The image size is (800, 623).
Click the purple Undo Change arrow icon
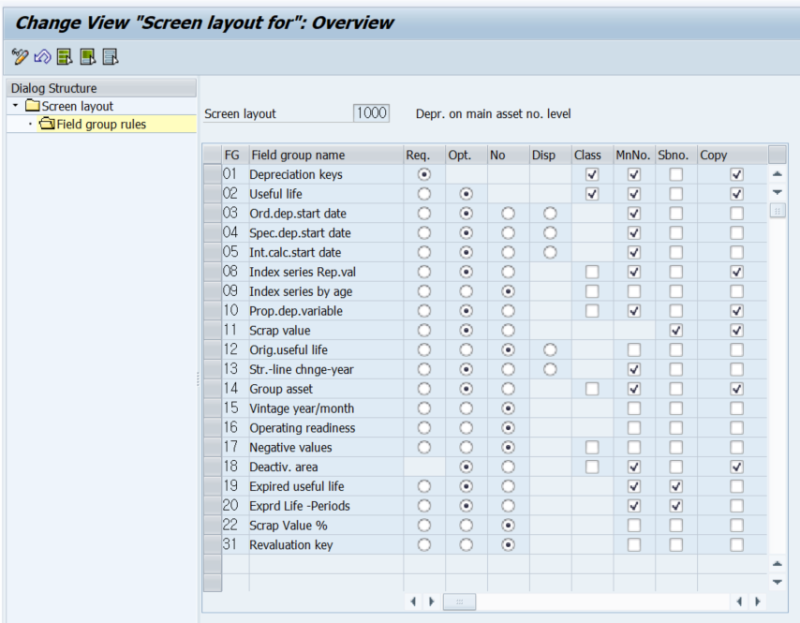[42, 57]
